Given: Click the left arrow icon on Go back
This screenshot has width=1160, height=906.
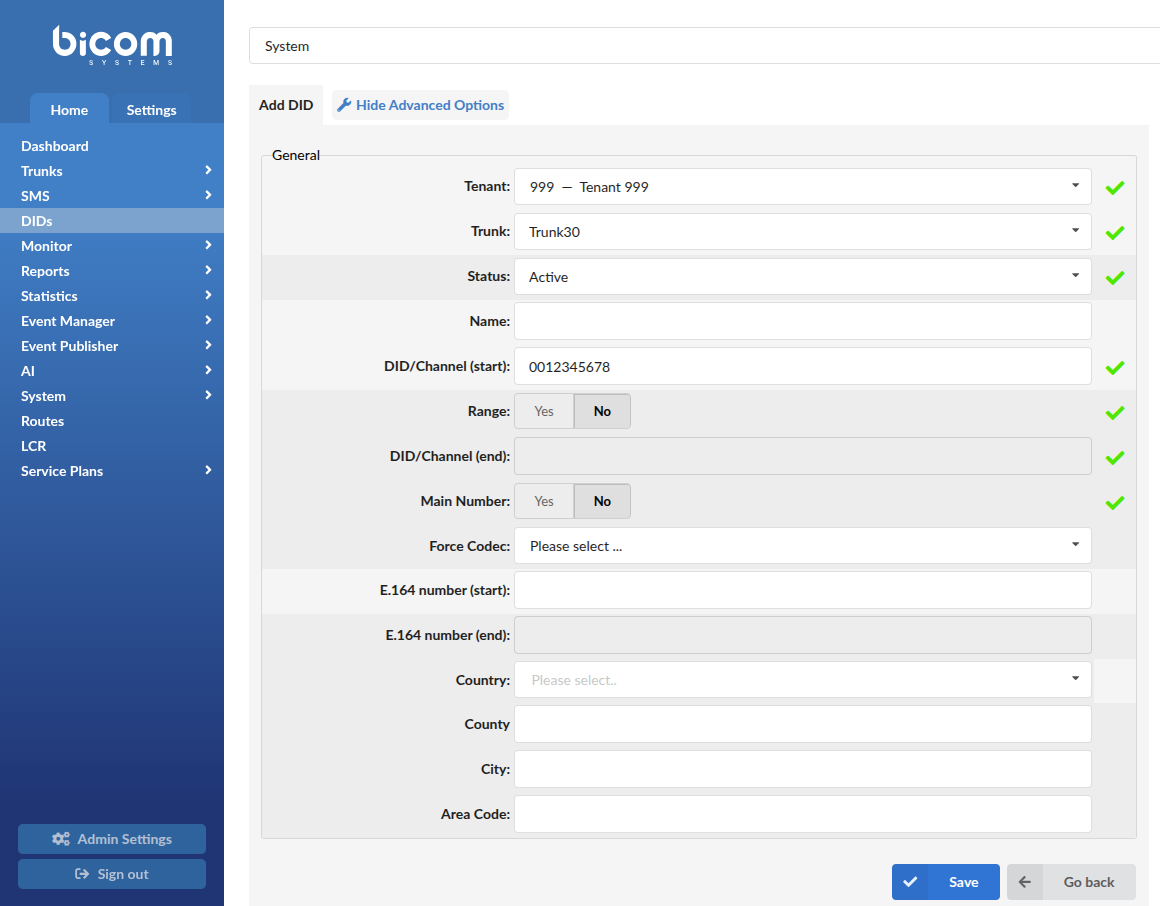Looking at the screenshot, I should pyautogui.click(x=1024, y=882).
